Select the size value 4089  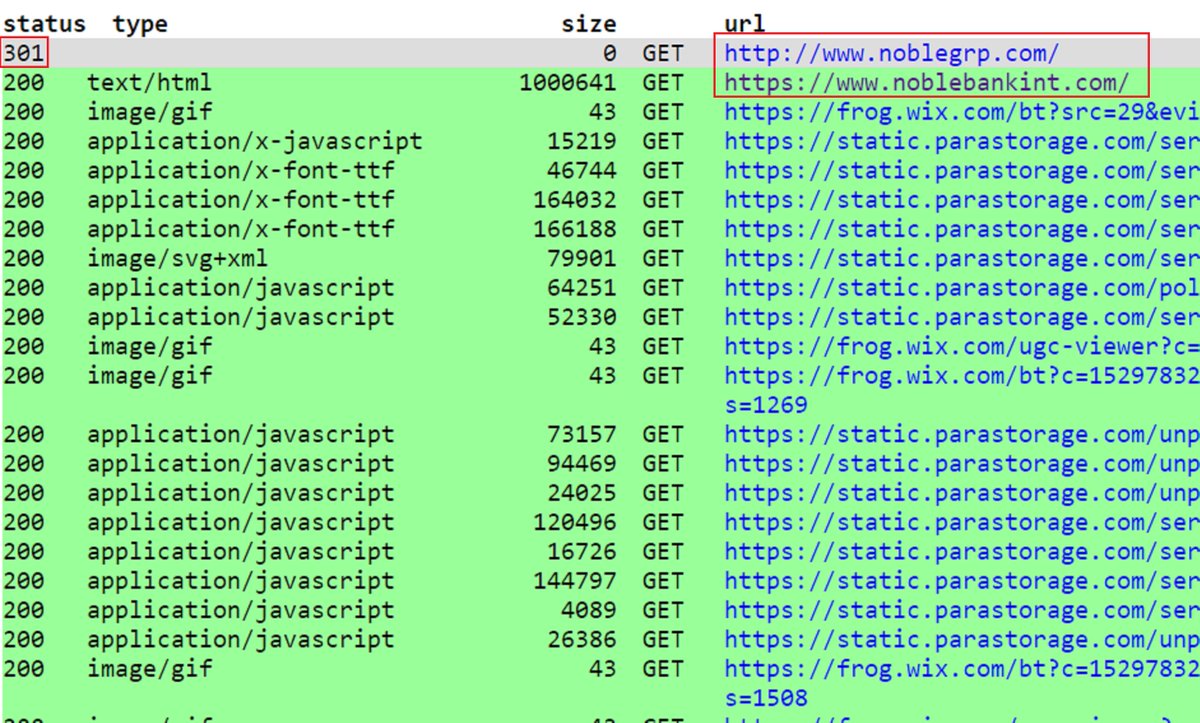click(589, 610)
